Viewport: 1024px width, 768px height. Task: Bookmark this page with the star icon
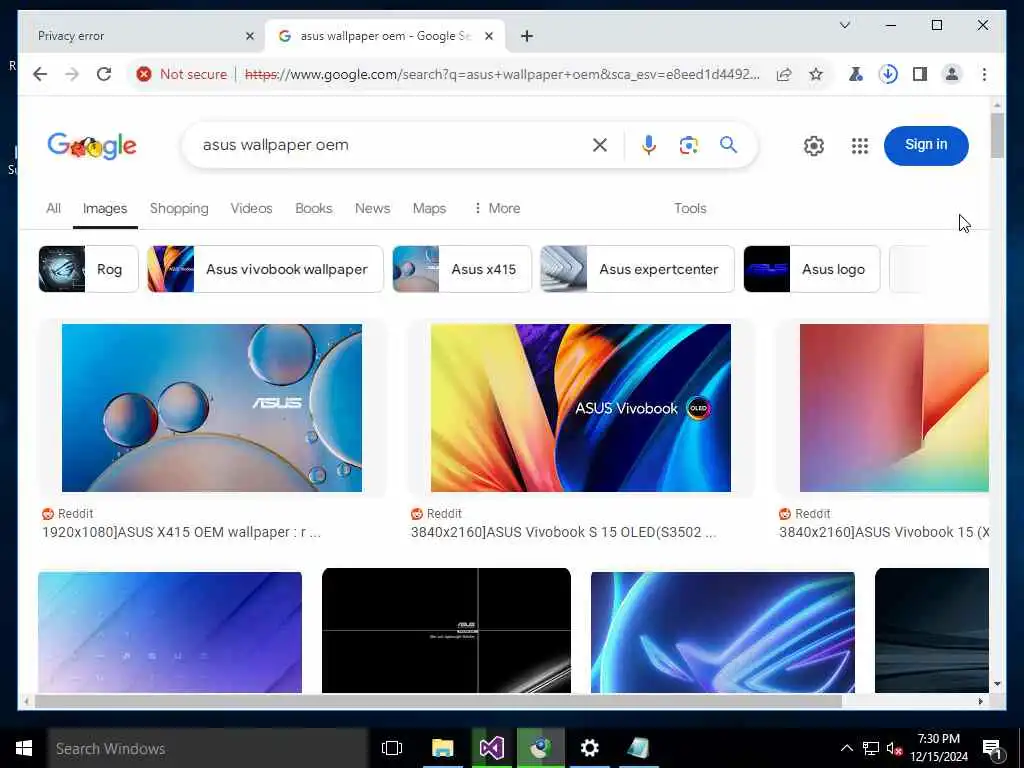(816, 74)
